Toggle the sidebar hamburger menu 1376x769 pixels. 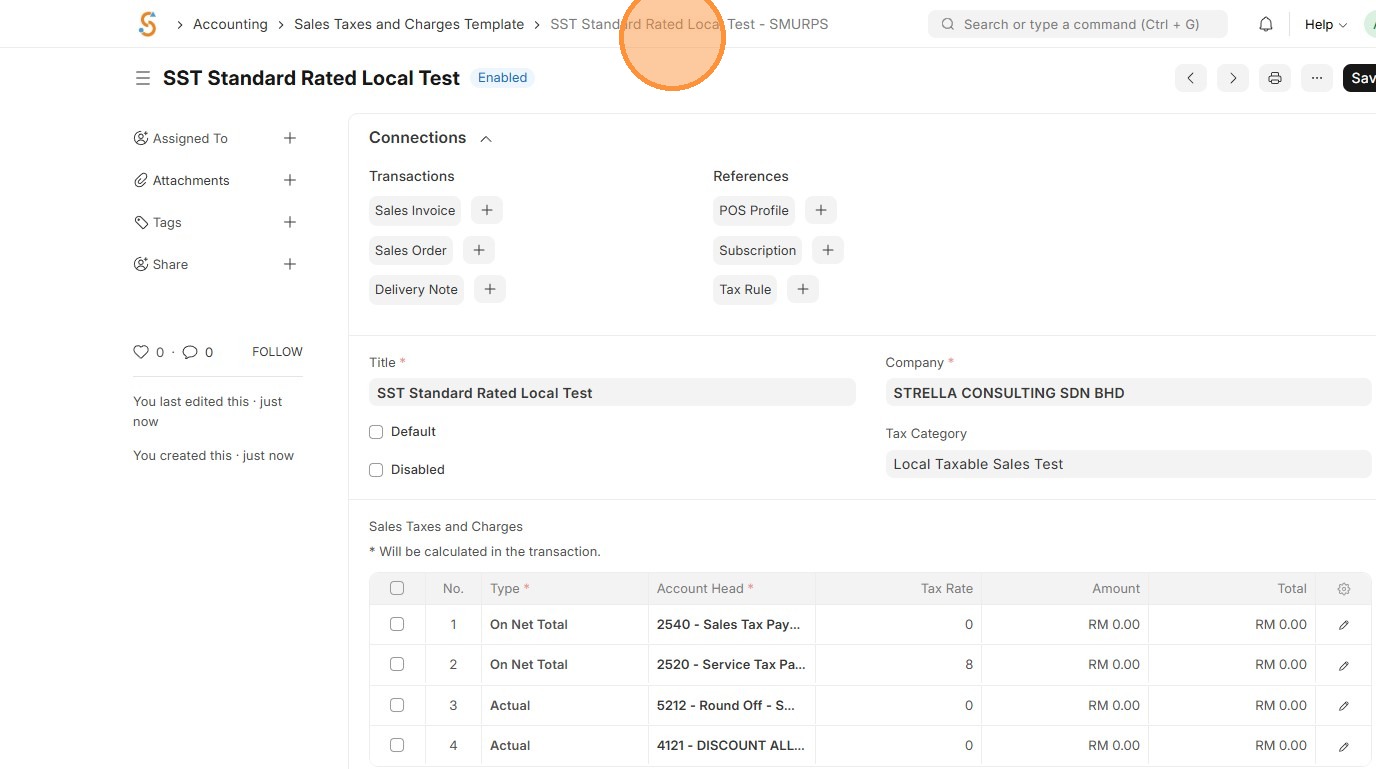pyautogui.click(x=143, y=78)
